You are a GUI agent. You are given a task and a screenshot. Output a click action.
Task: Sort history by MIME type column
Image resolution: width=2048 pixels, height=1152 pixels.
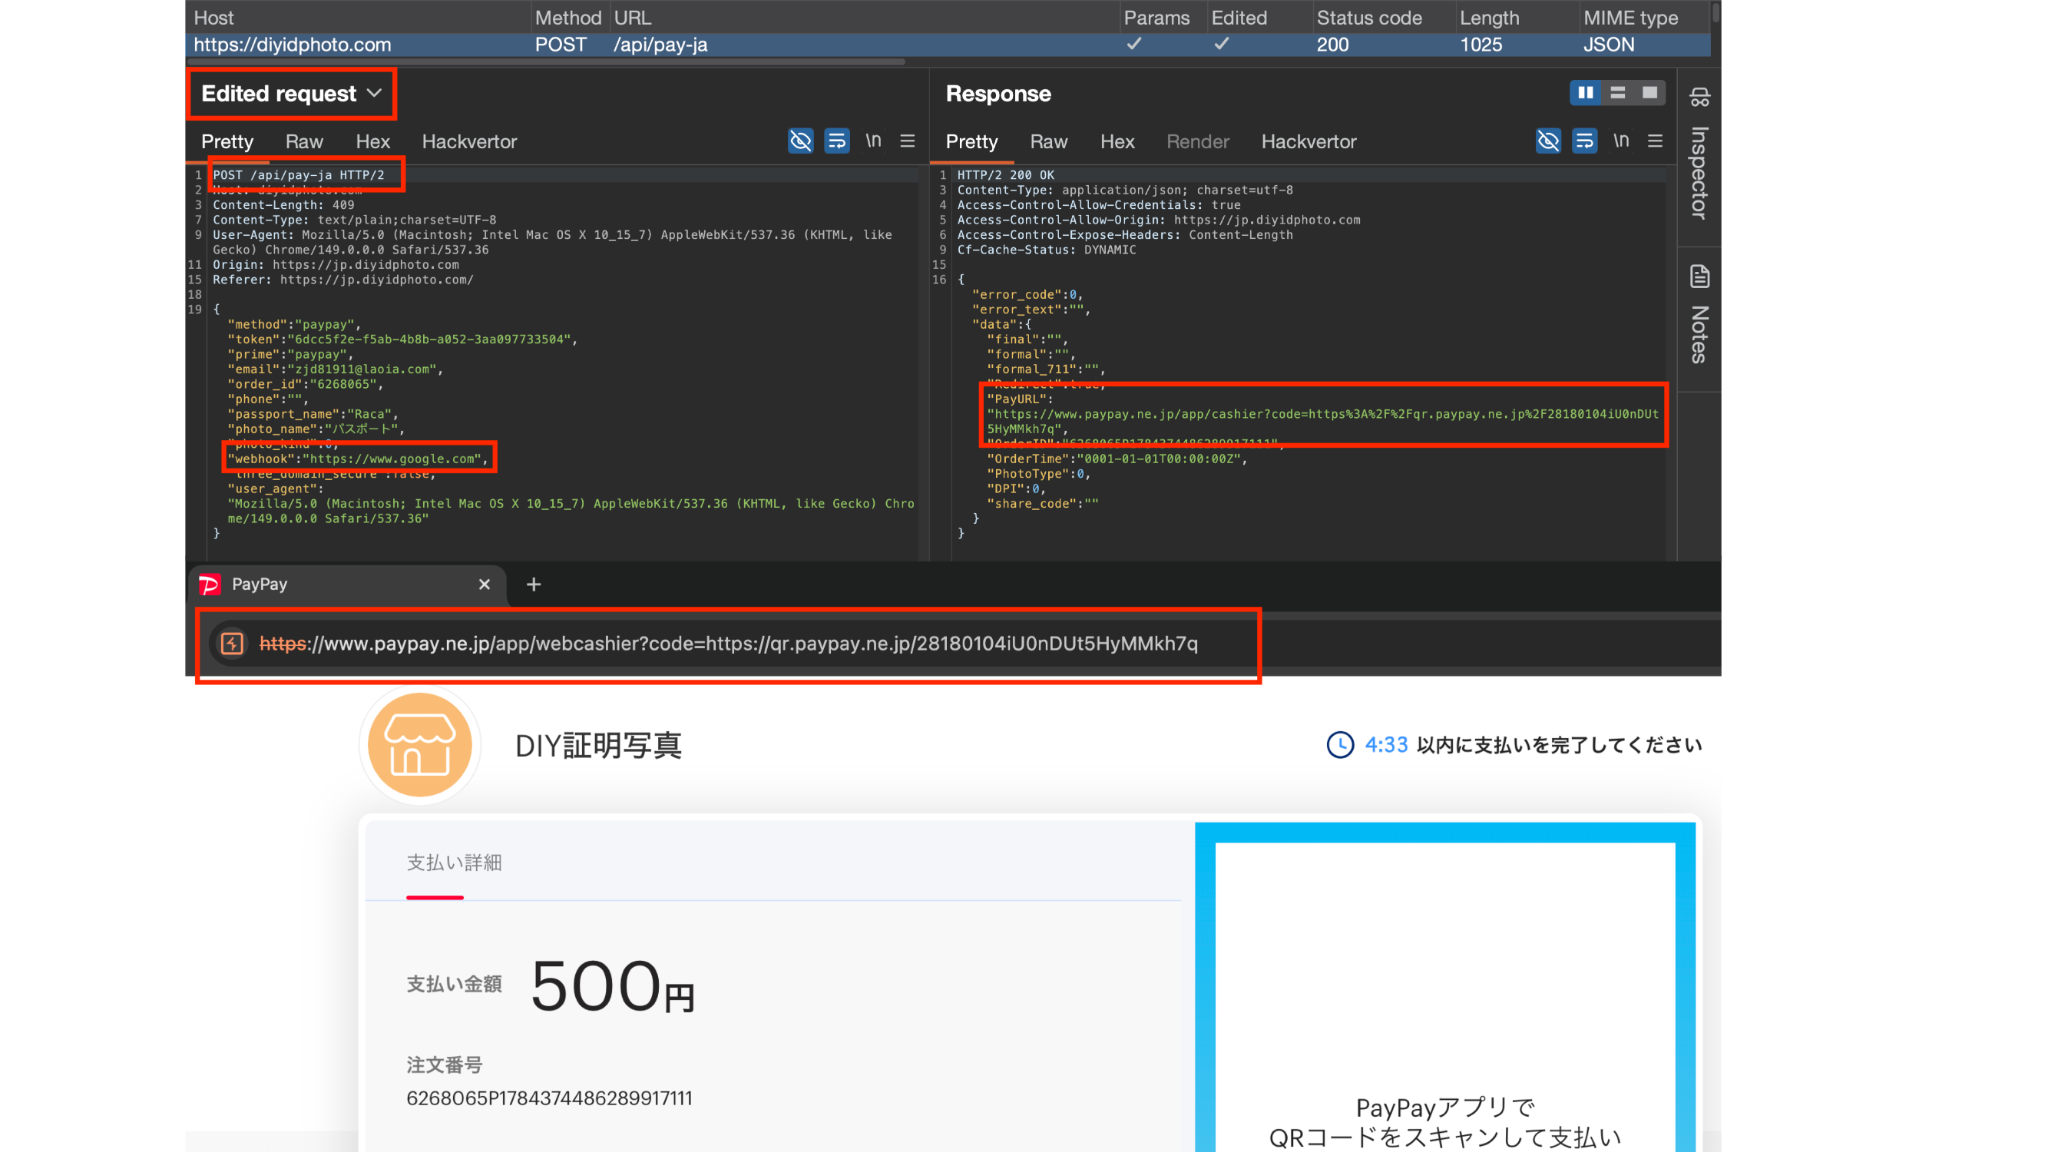point(1630,17)
